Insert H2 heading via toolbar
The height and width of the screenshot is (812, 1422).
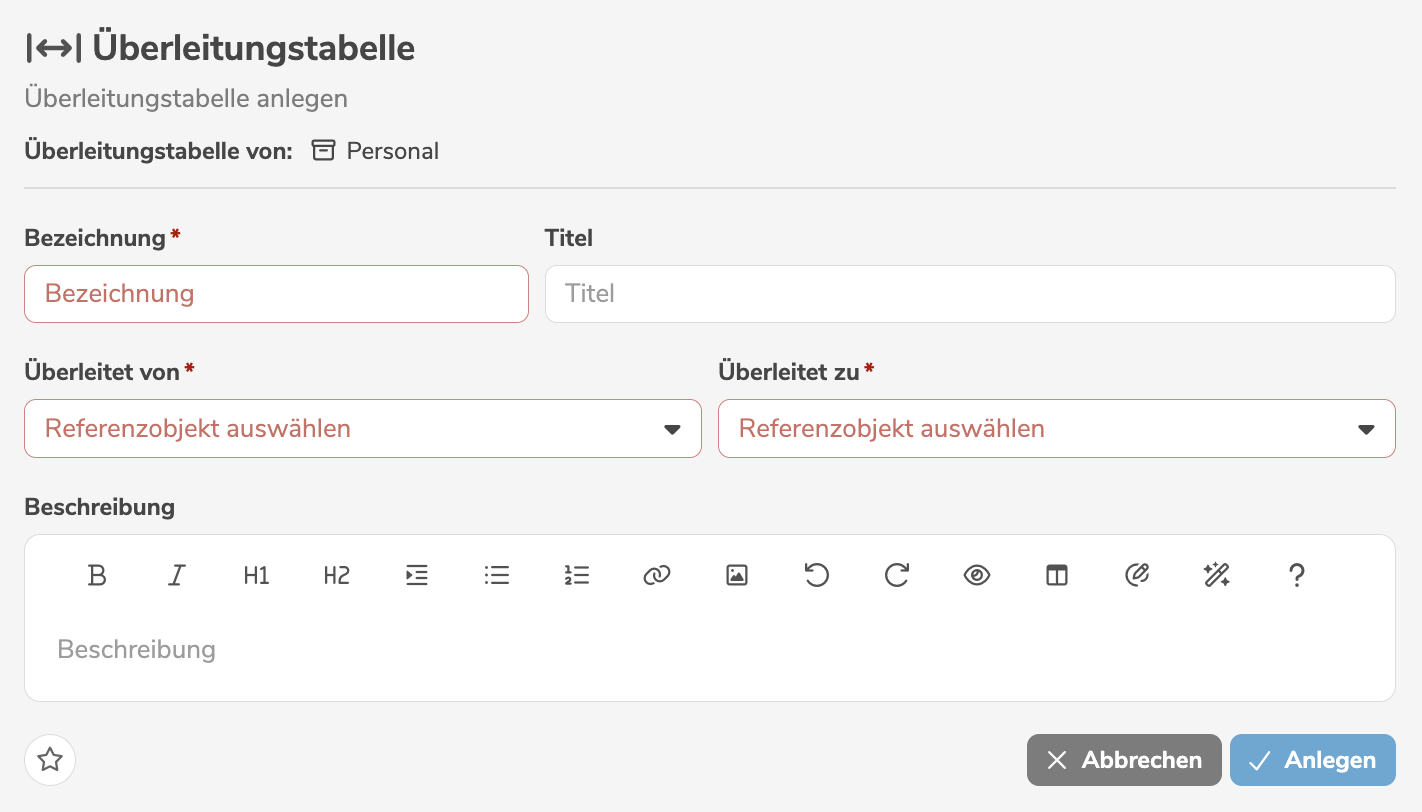point(337,575)
